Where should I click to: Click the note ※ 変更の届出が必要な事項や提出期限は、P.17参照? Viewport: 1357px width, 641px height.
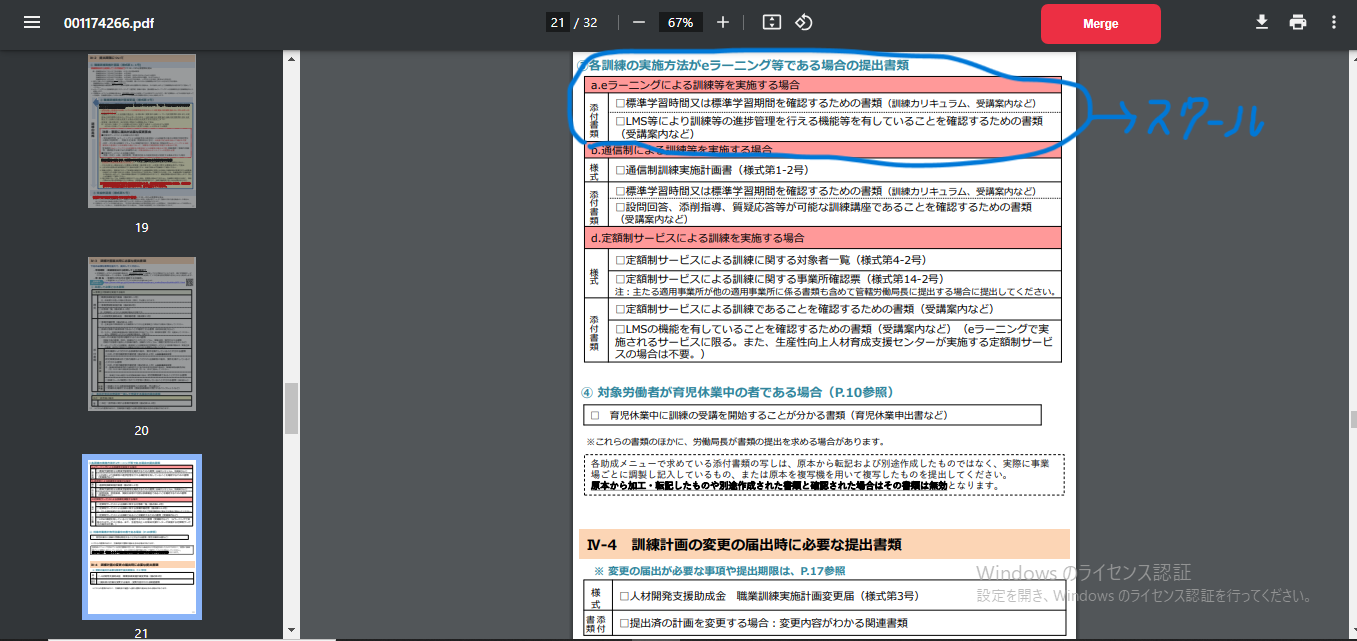pos(719,570)
